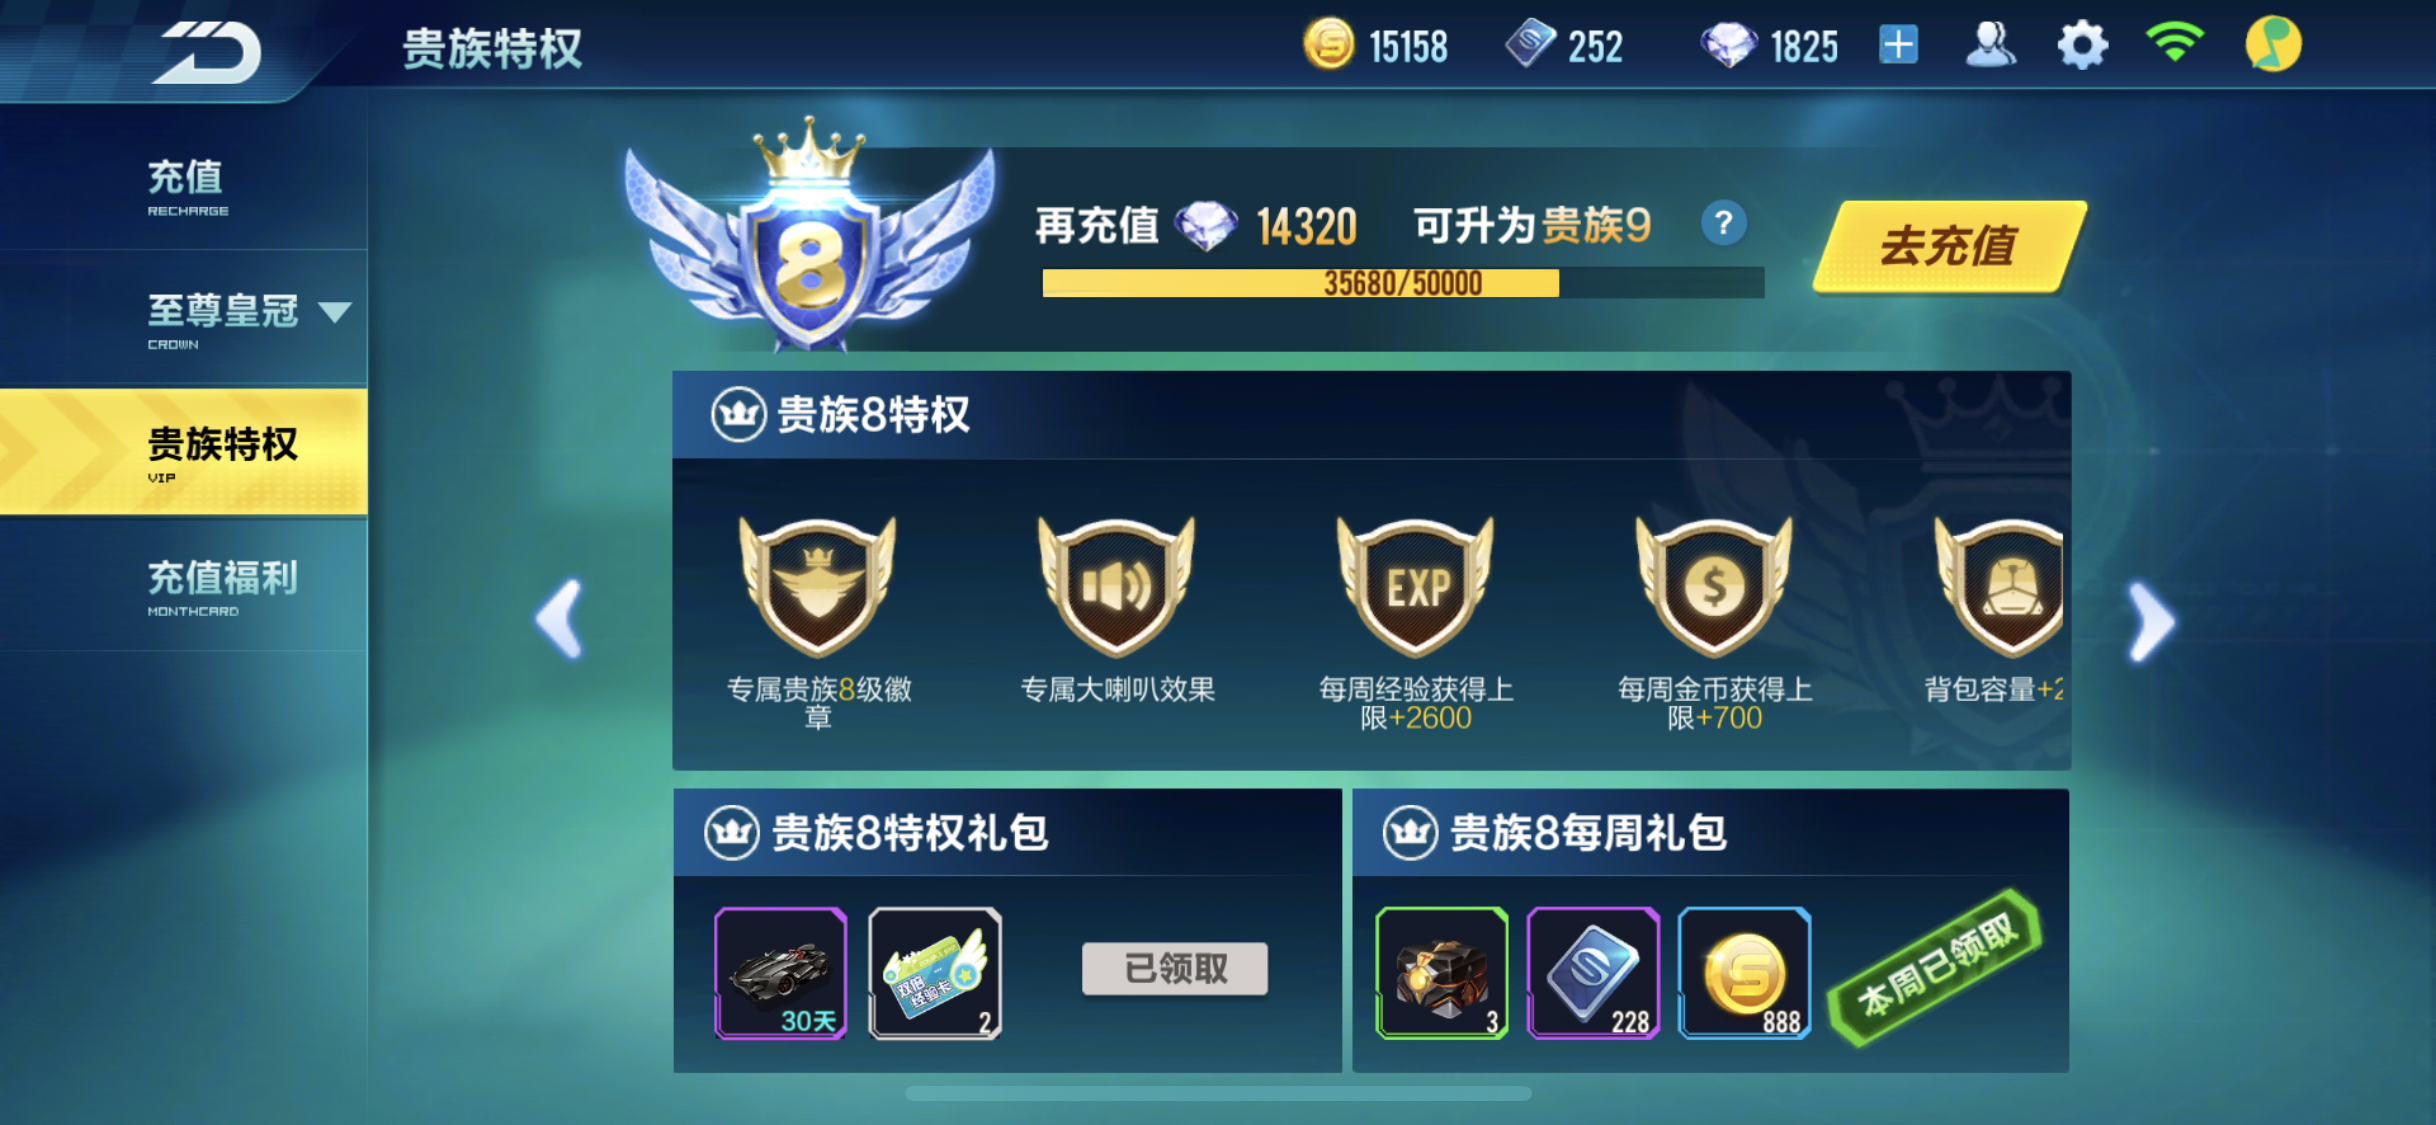This screenshot has height=1125, width=2436.
Task: Click the 30-day race car reward thumbnail
Action: click(781, 973)
